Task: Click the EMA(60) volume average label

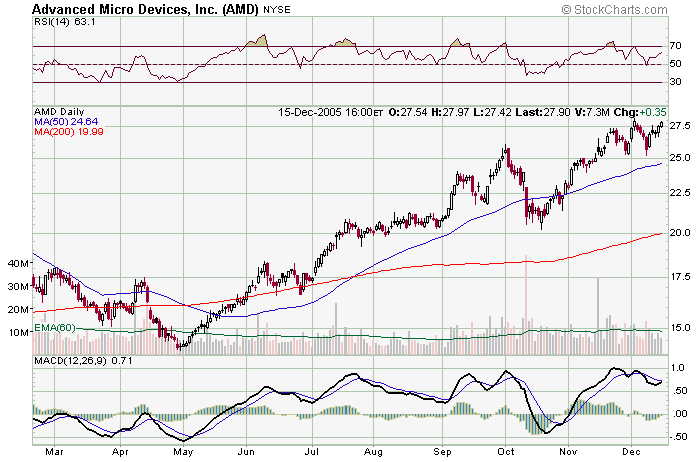Action: [x=54, y=328]
